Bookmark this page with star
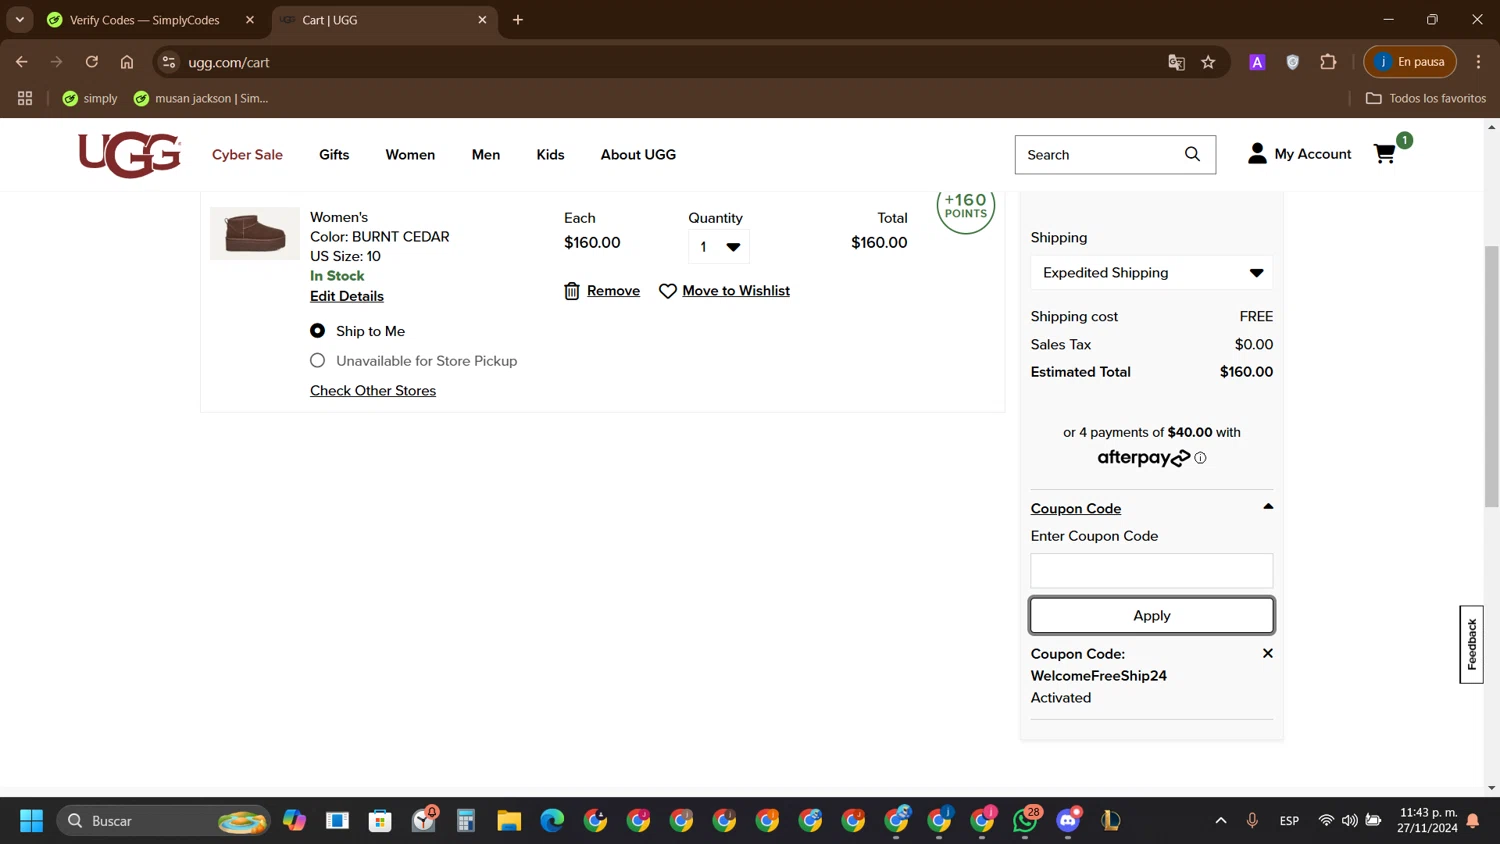Image resolution: width=1500 pixels, height=844 pixels. pyautogui.click(x=1208, y=62)
